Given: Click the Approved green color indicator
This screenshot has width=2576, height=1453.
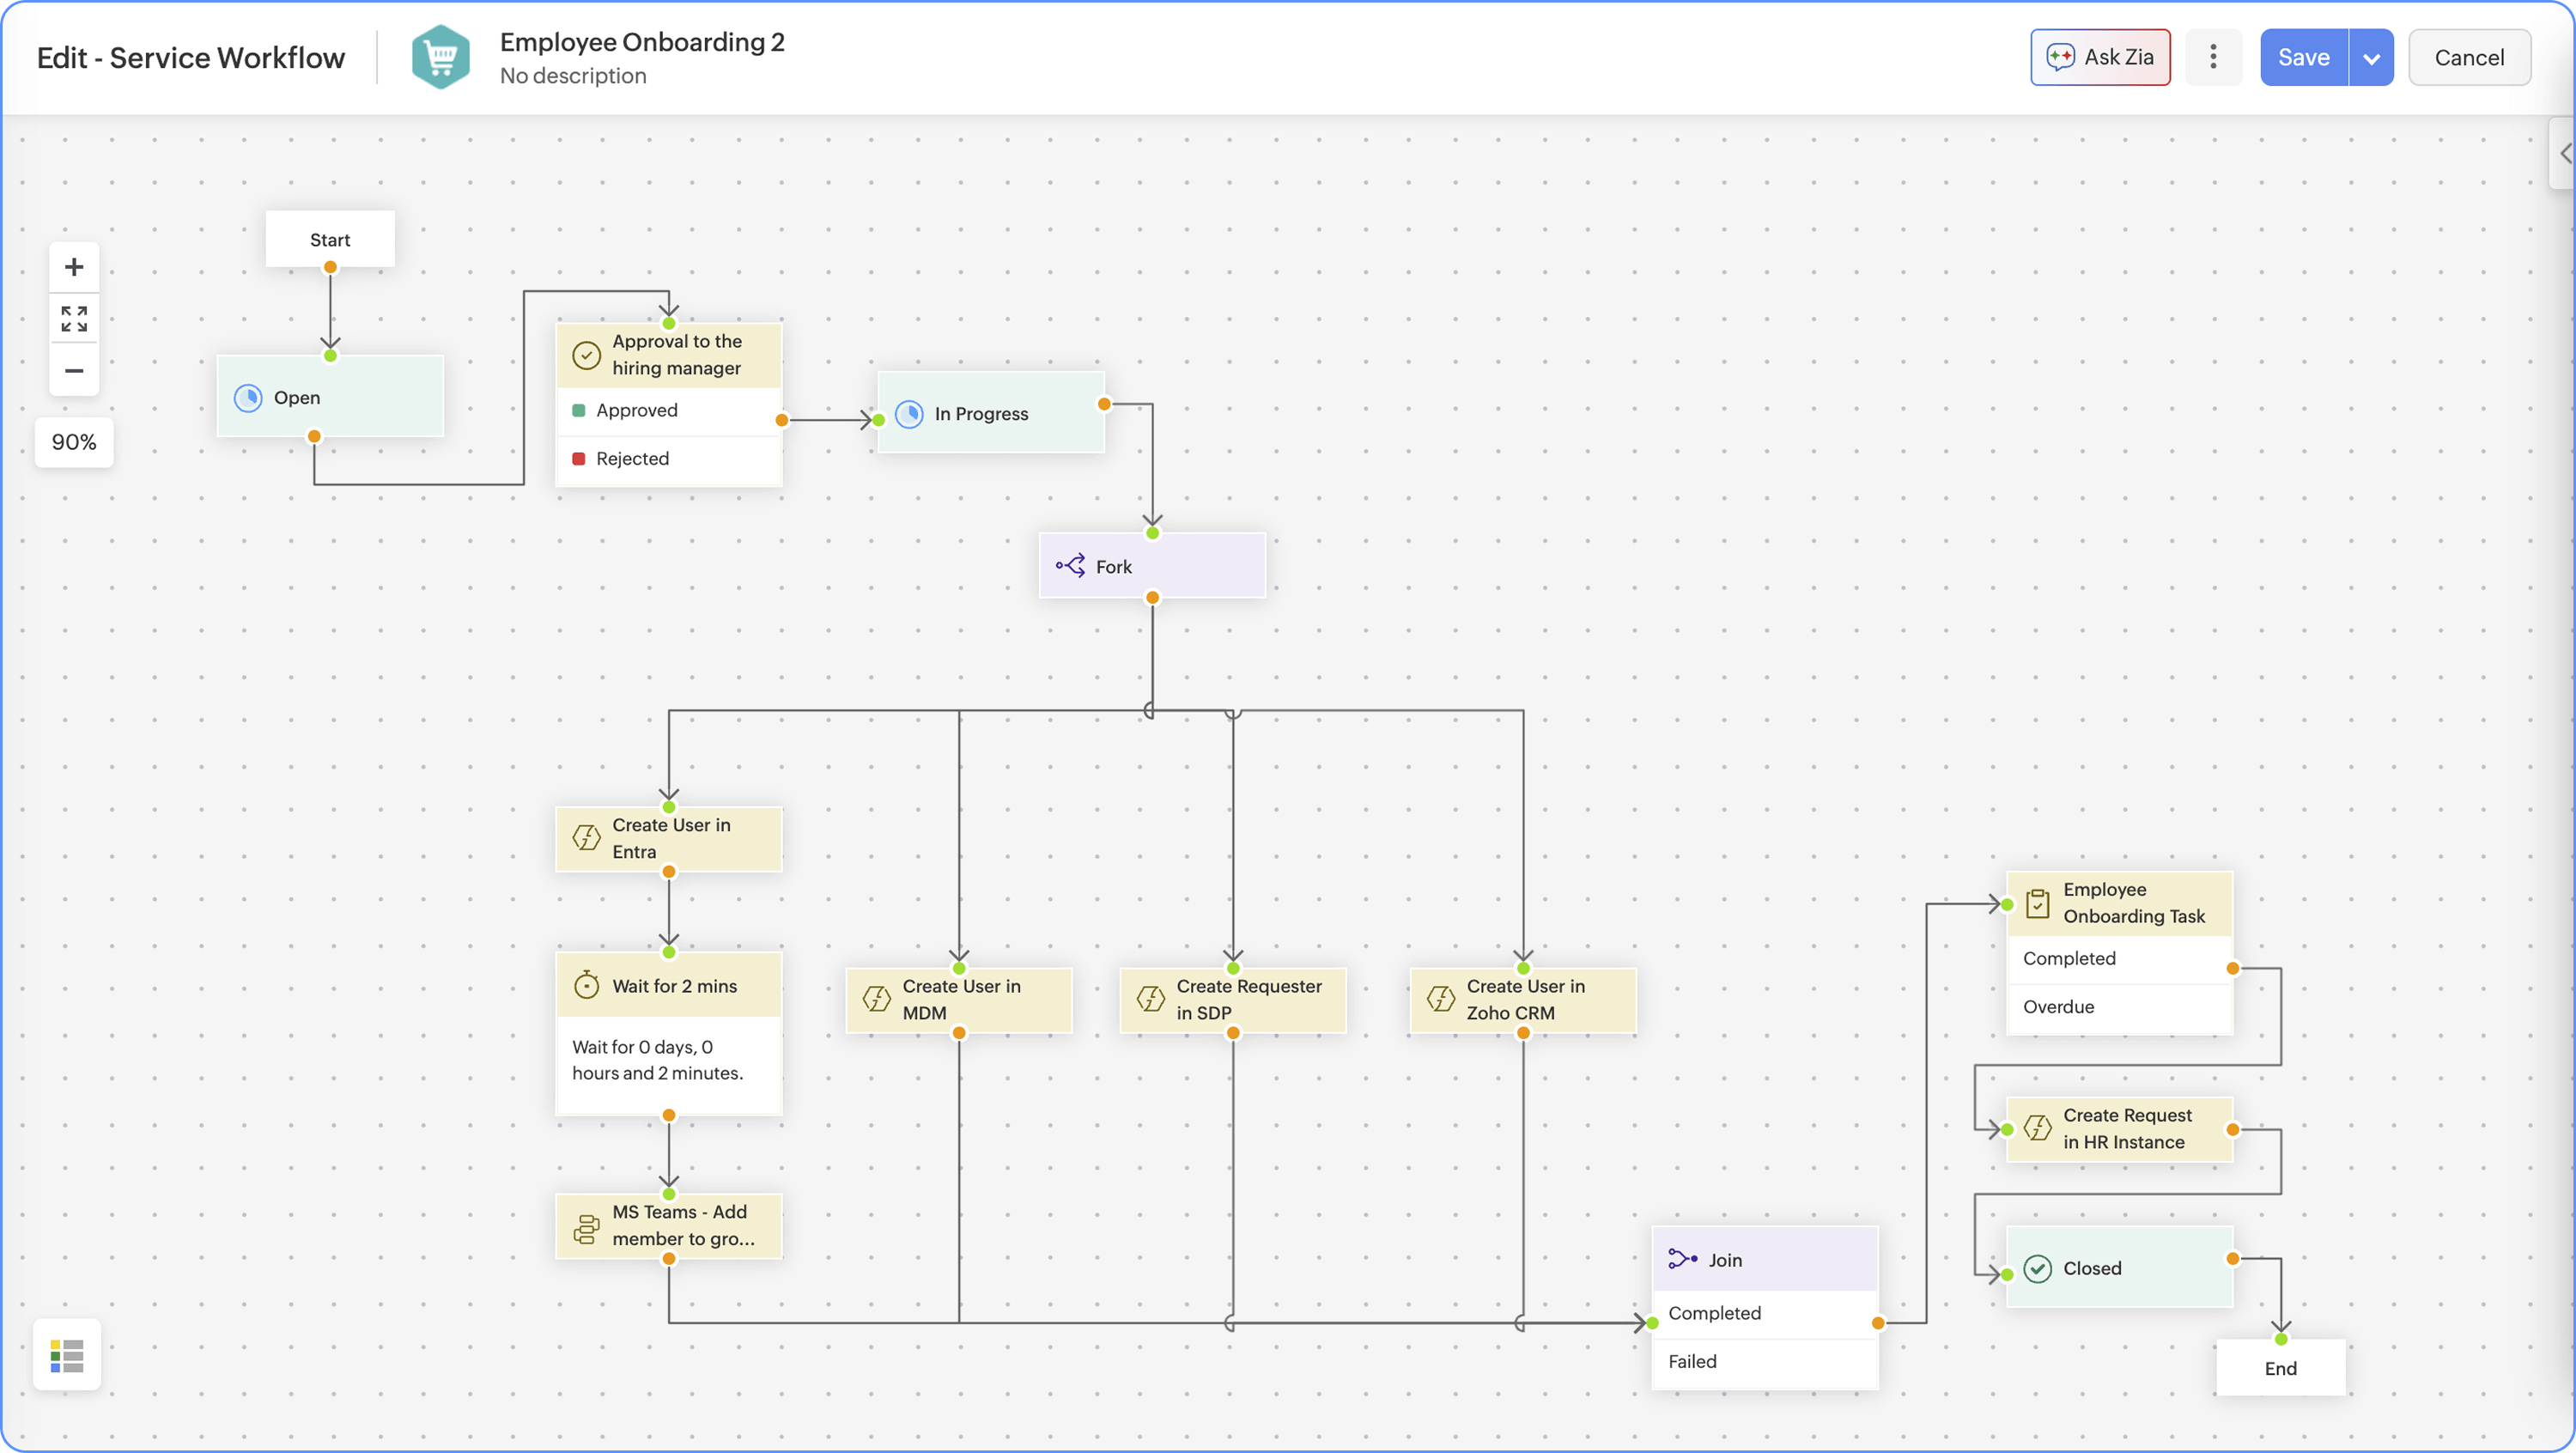Looking at the screenshot, I should (x=578, y=410).
